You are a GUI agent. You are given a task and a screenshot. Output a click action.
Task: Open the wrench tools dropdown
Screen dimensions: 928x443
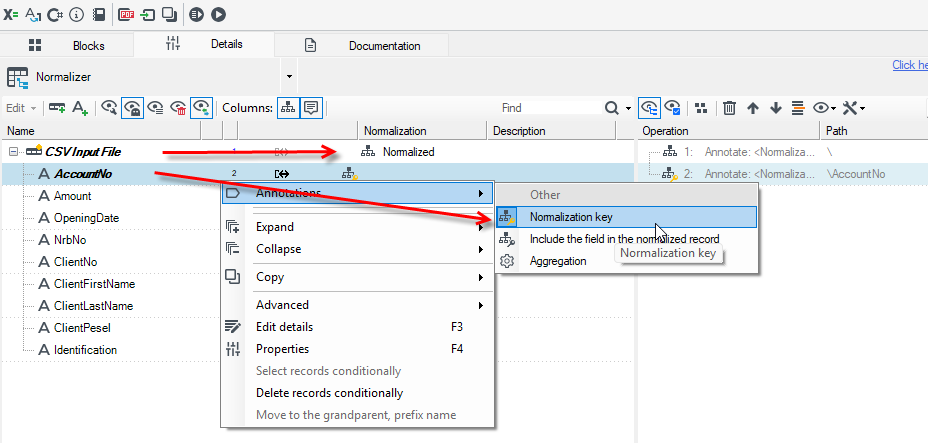853,108
